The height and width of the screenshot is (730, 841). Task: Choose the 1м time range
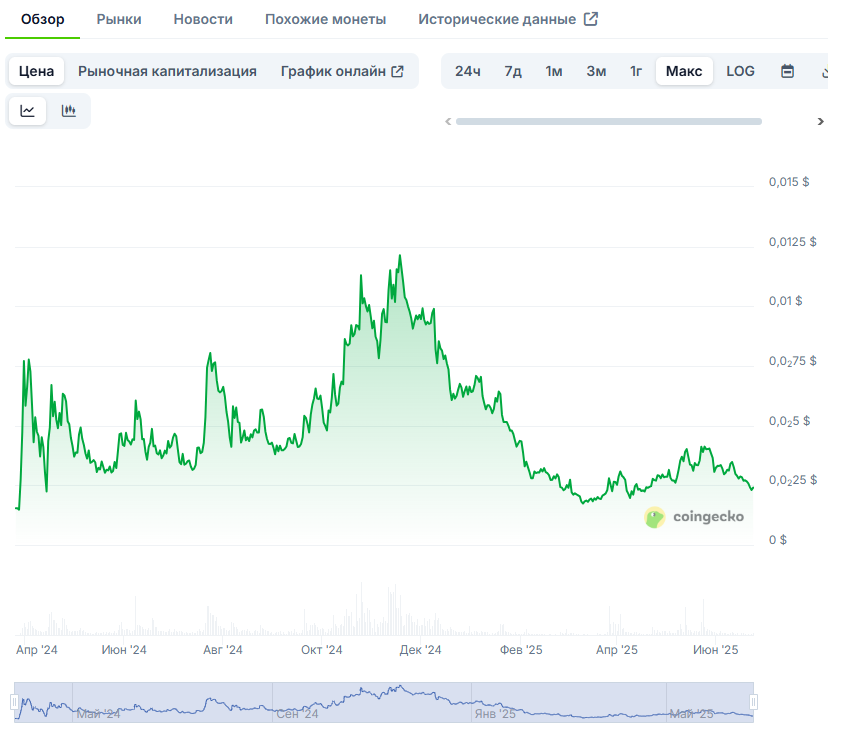pyautogui.click(x=553, y=71)
